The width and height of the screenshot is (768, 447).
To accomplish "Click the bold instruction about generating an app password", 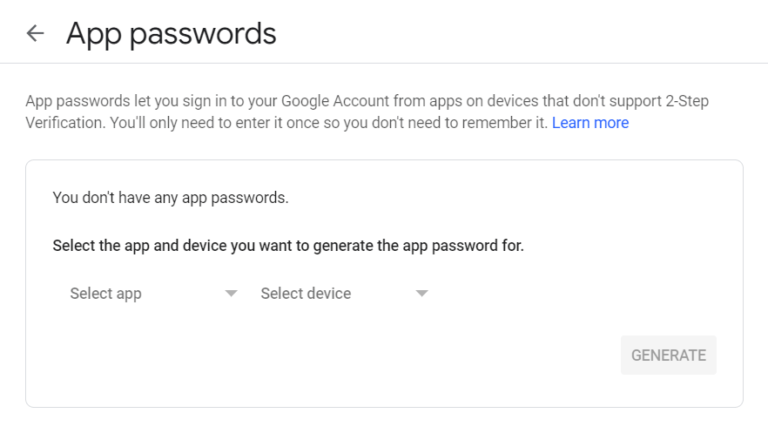I will click(288, 245).
